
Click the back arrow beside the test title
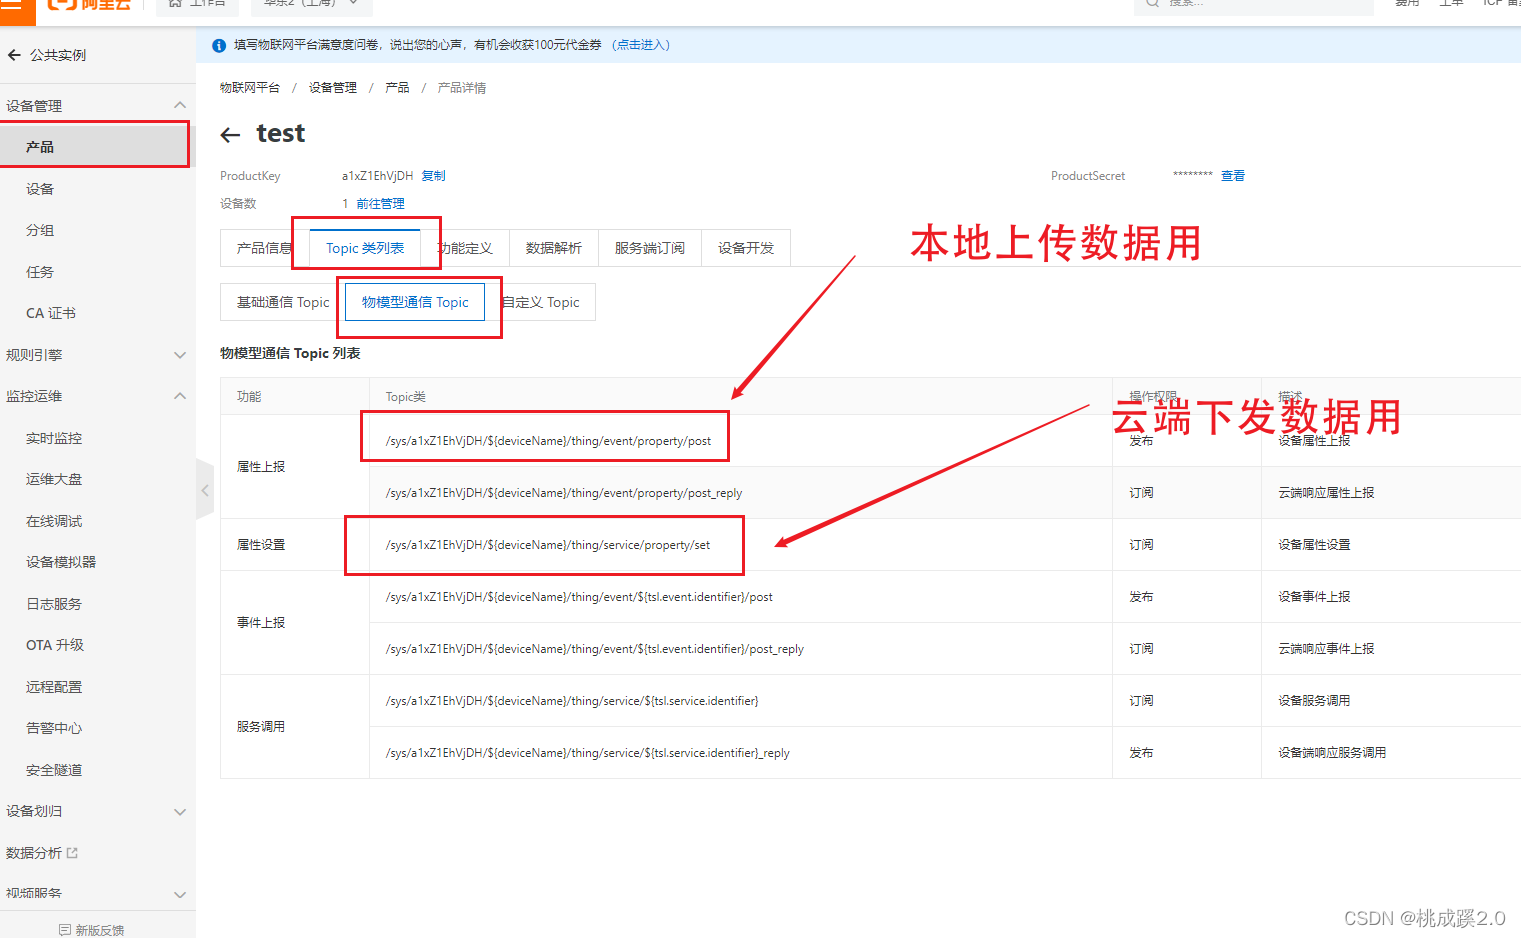tap(230, 135)
